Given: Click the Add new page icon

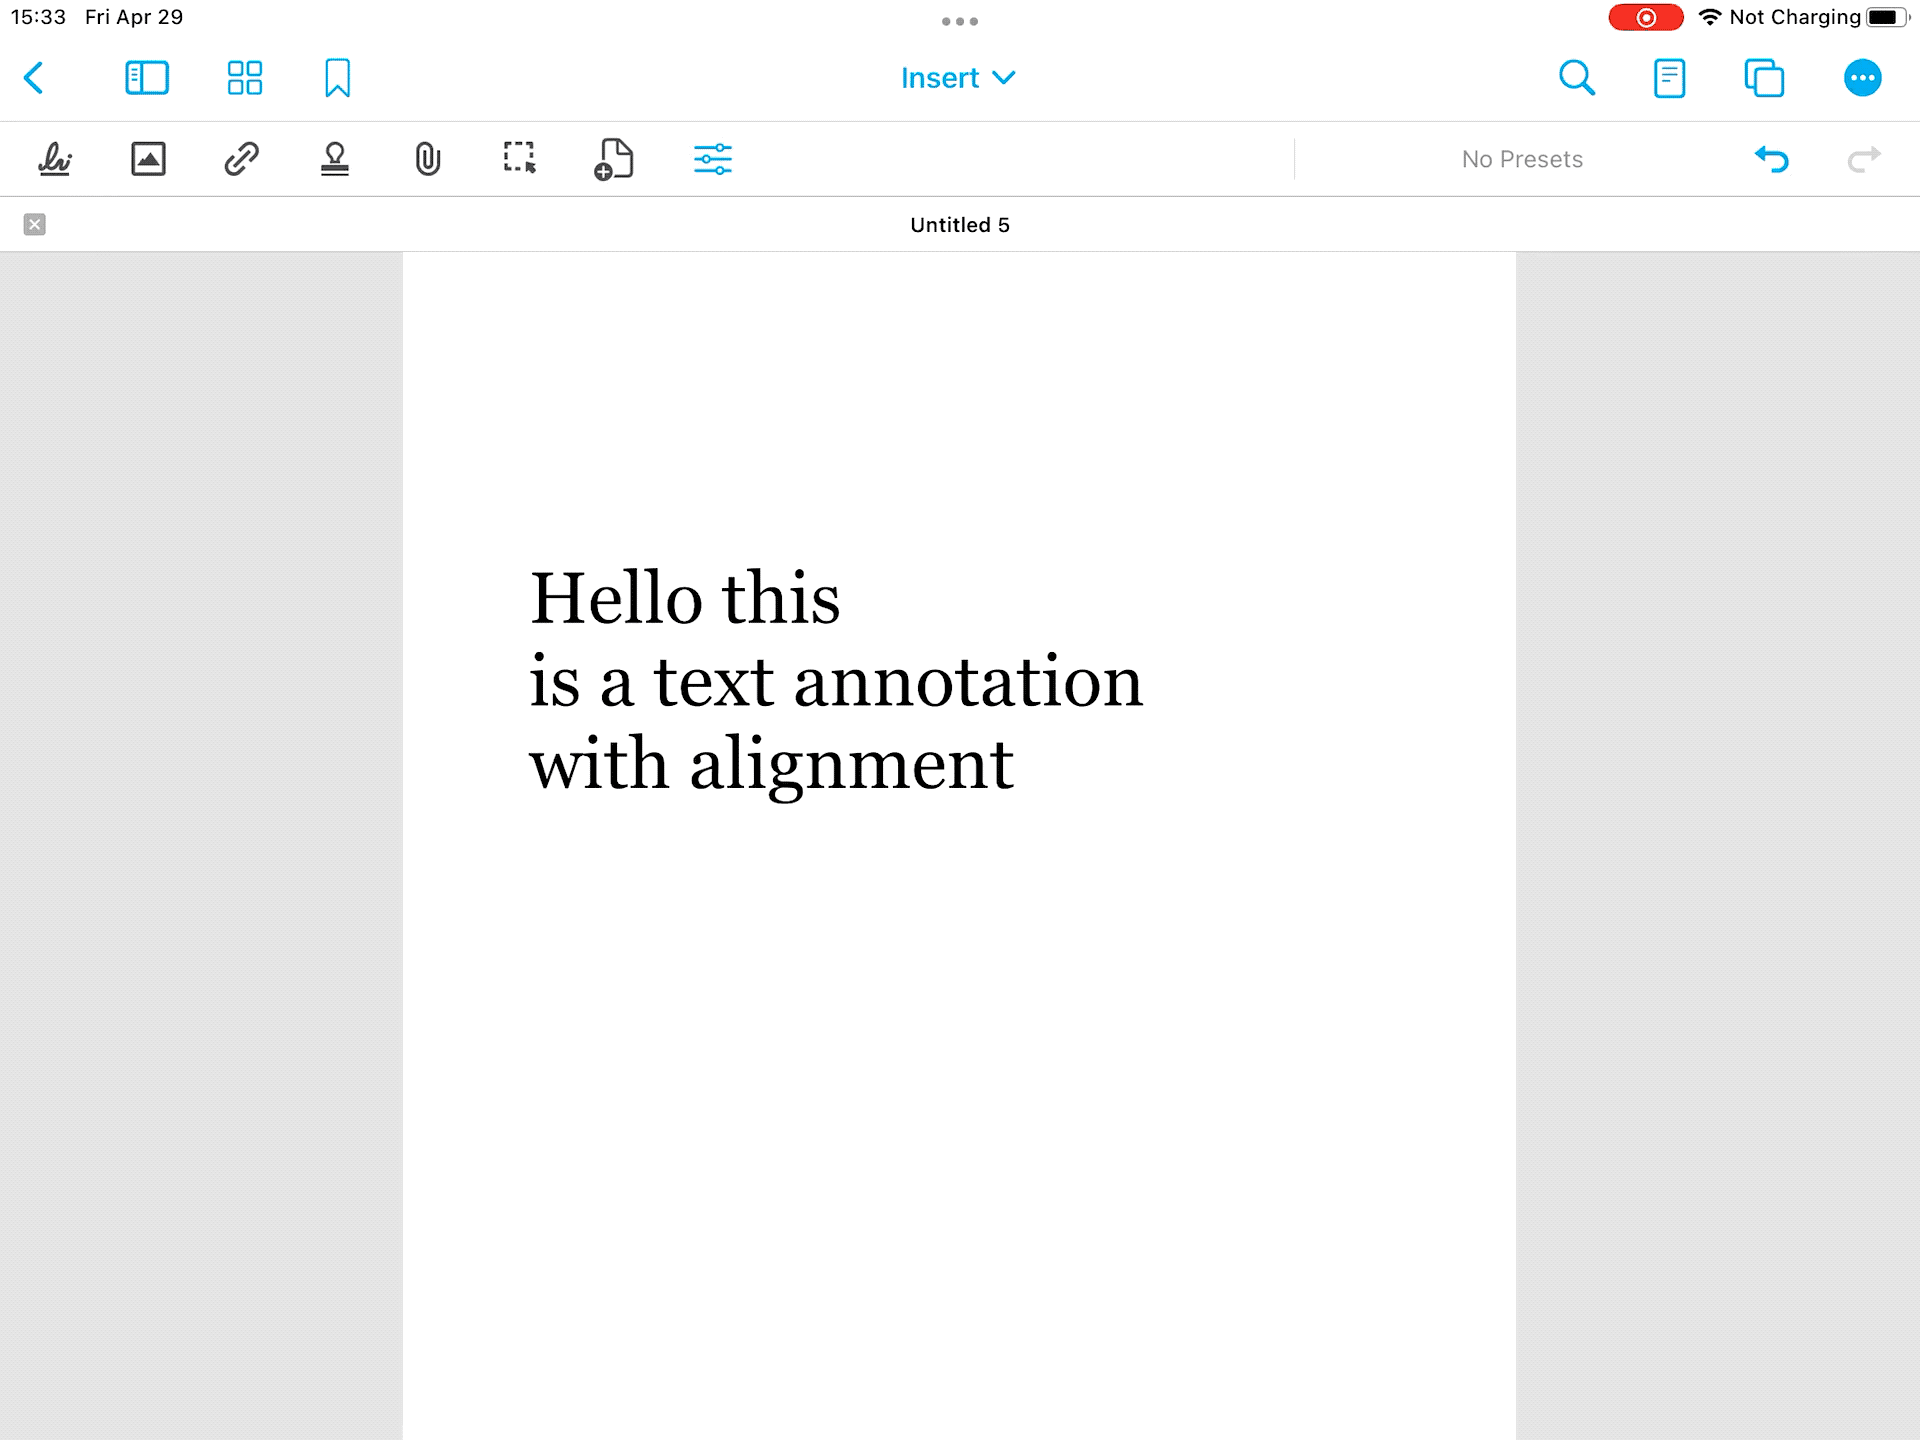Looking at the screenshot, I should 613,159.
